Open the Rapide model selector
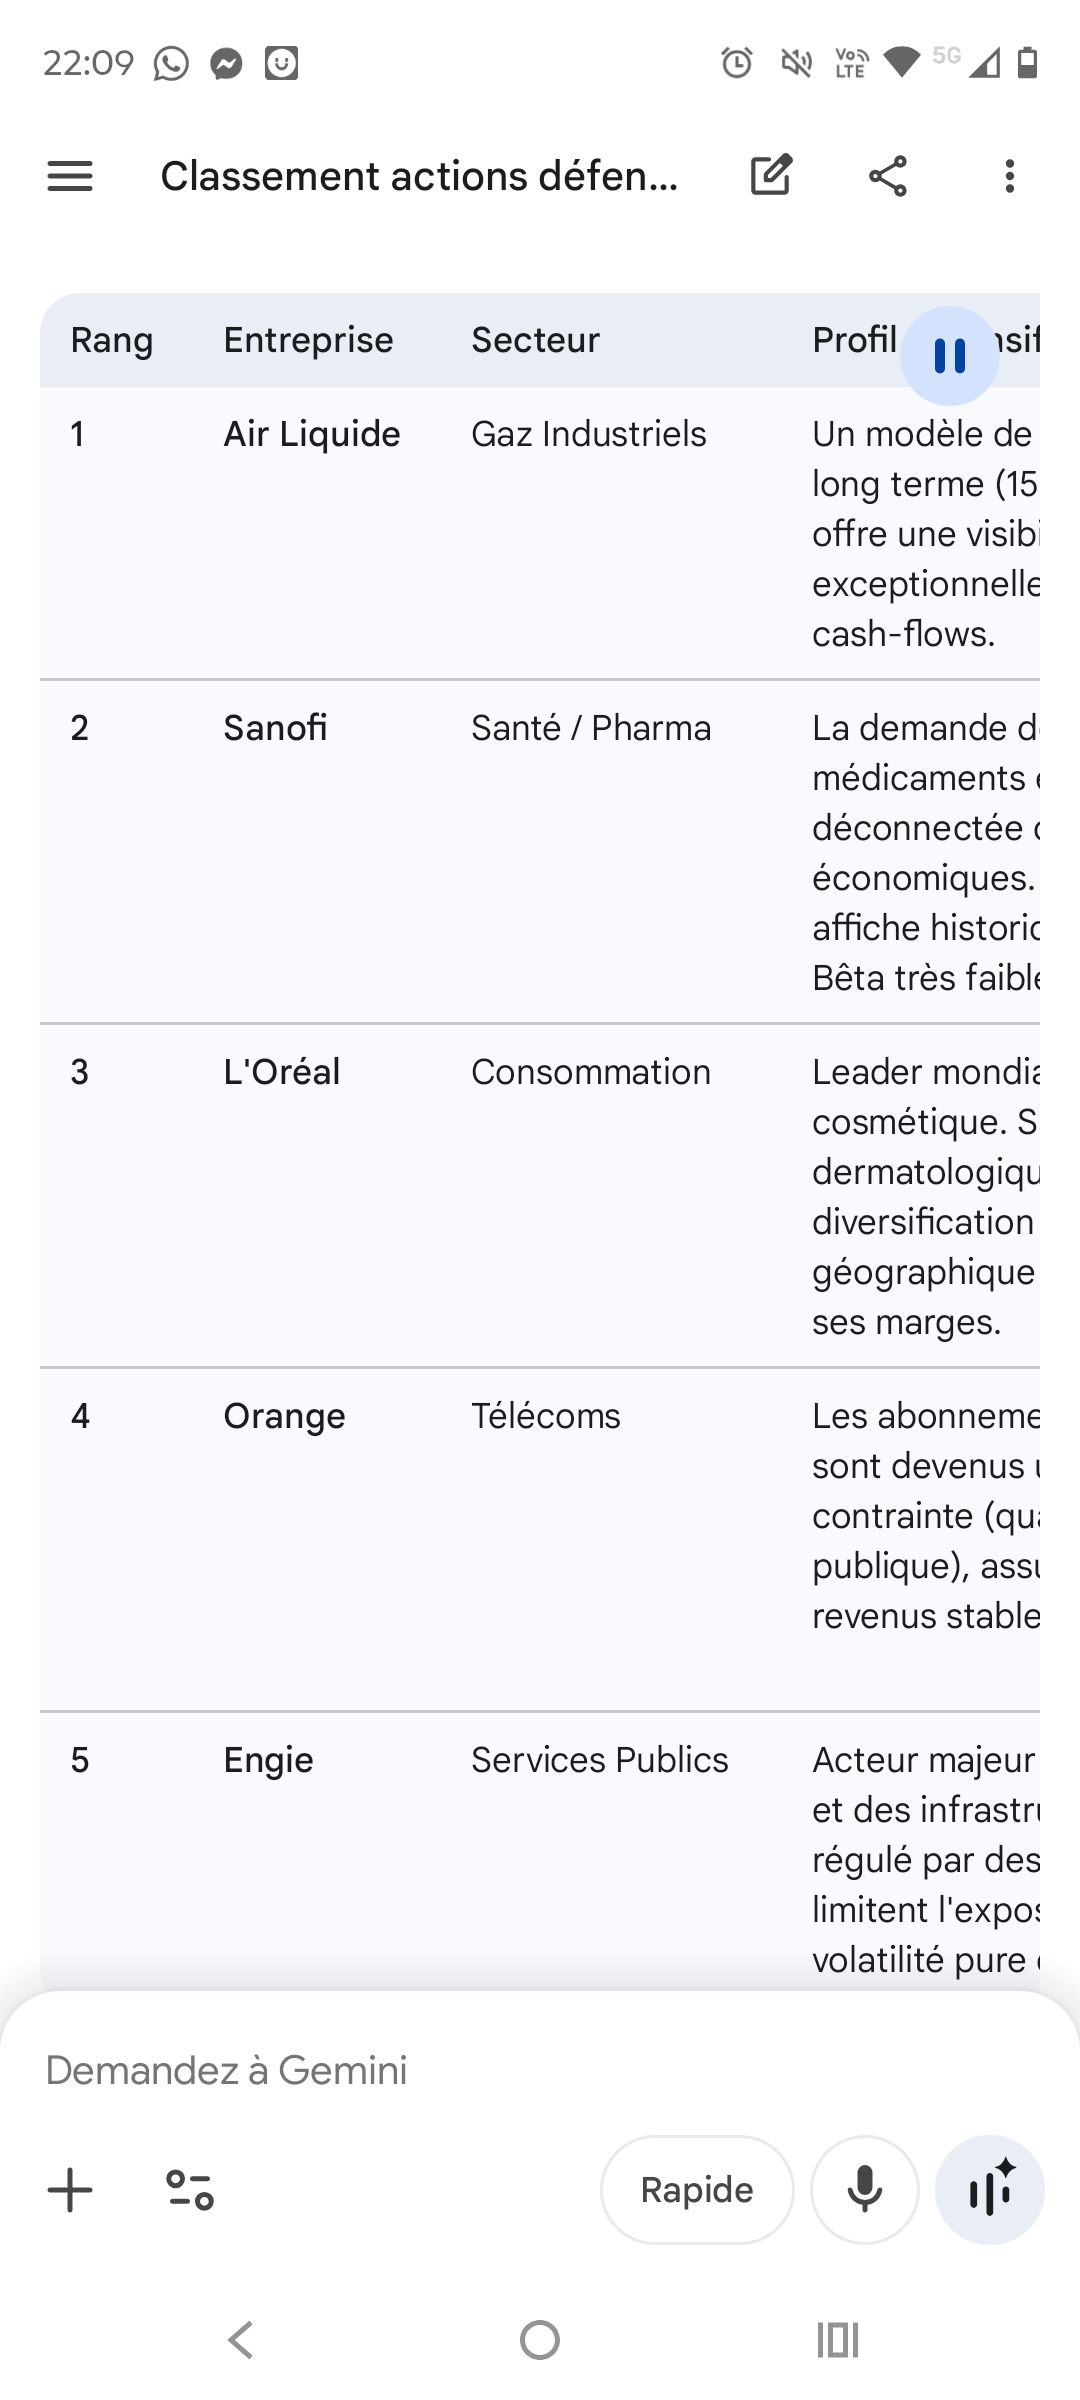Image resolution: width=1080 pixels, height=2400 pixels. 697,2190
